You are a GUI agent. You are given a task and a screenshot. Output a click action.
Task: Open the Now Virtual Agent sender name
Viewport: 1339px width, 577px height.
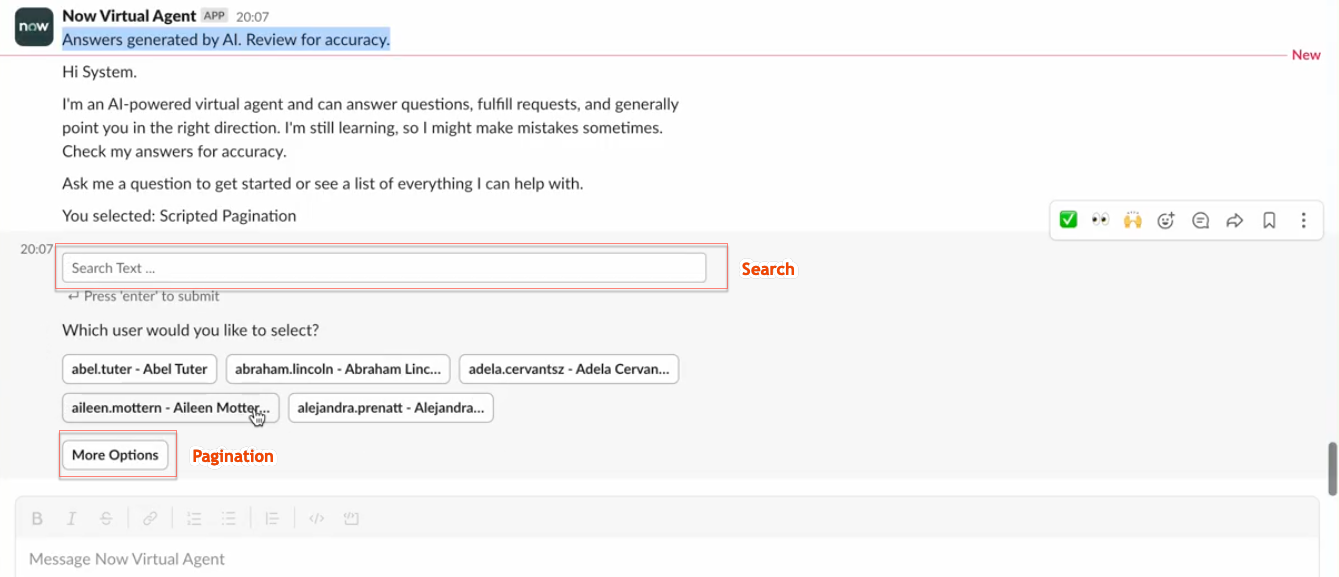tap(129, 16)
